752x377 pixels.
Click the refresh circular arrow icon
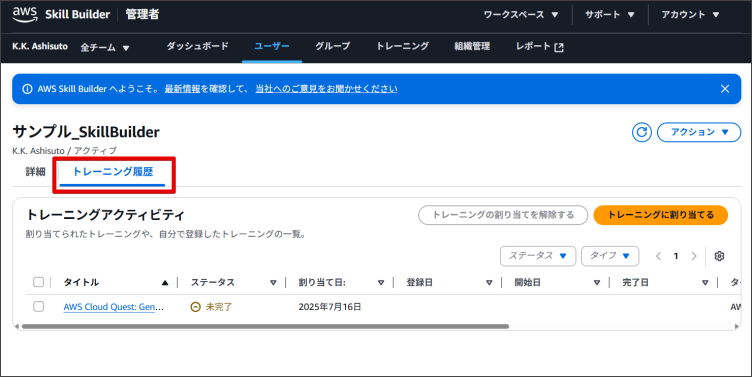[x=642, y=132]
